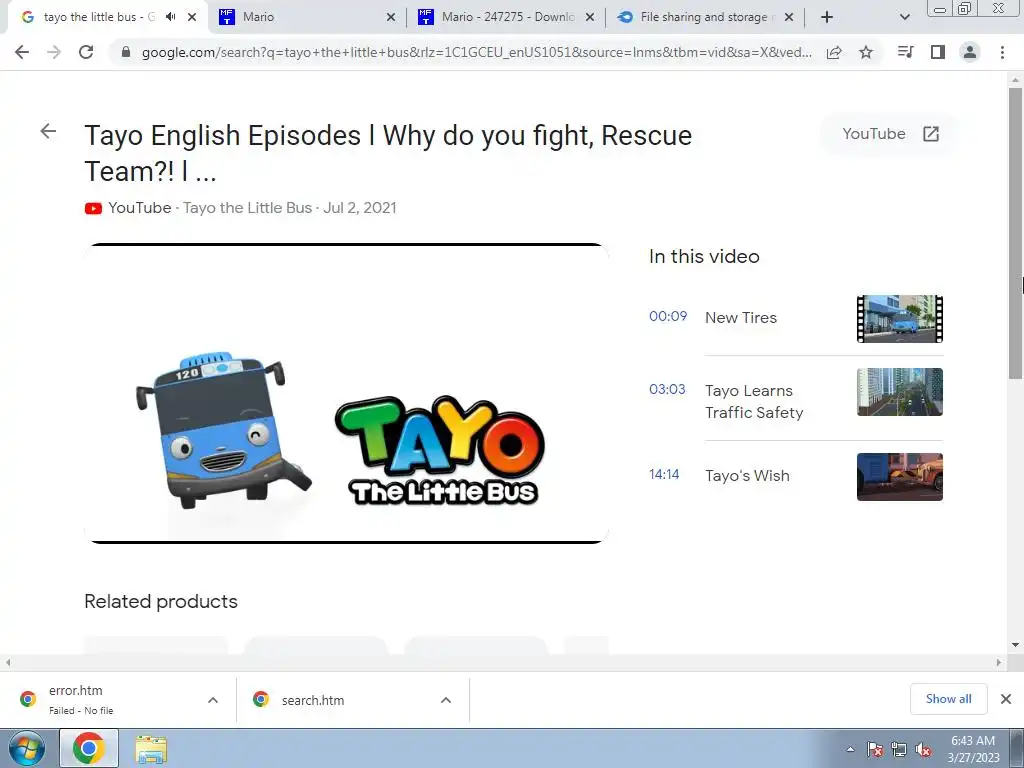The width and height of the screenshot is (1024, 768).
Task: Click the scrollbar down arrow
Action: [x=1015, y=645]
